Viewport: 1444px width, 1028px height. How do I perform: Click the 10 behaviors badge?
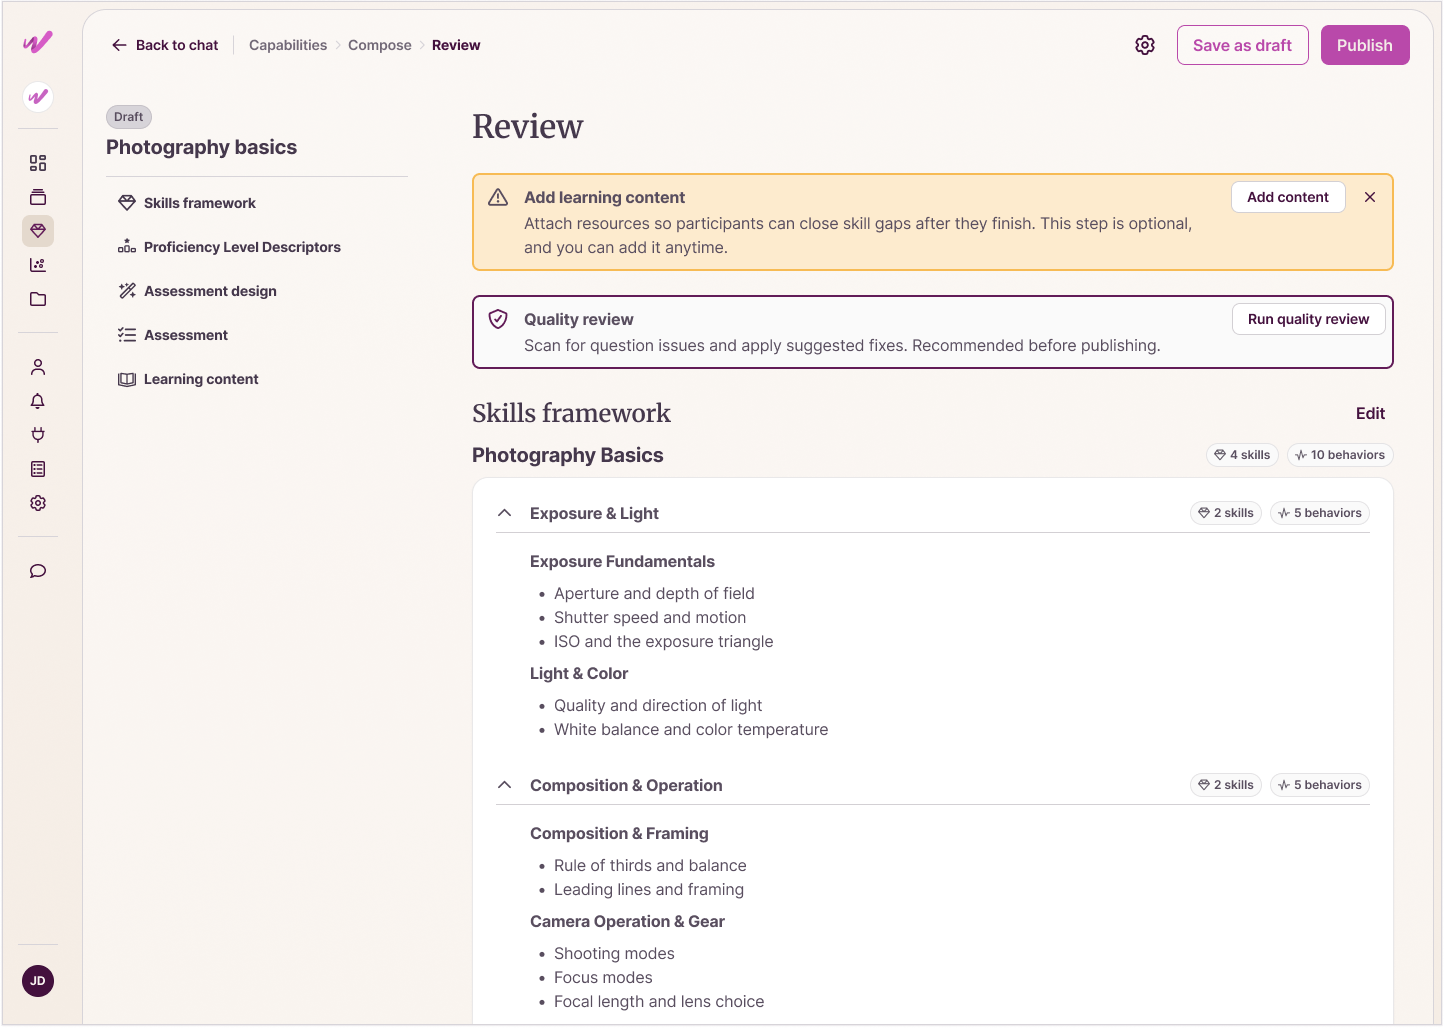[1340, 455]
